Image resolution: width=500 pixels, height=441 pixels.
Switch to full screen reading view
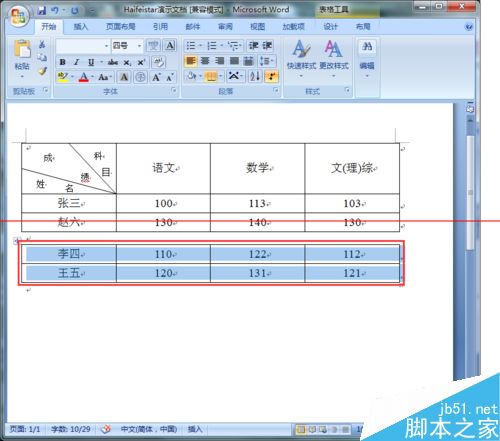(x=312, y=429)
